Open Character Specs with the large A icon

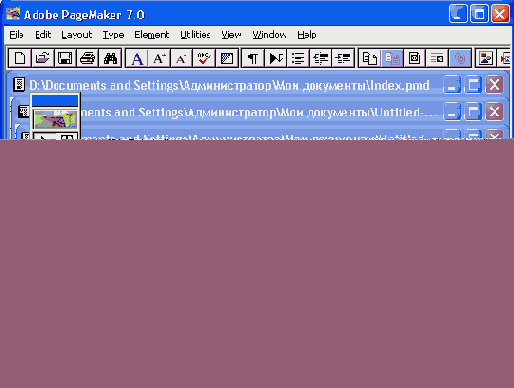pyautogui.click(x=137, y=58)
